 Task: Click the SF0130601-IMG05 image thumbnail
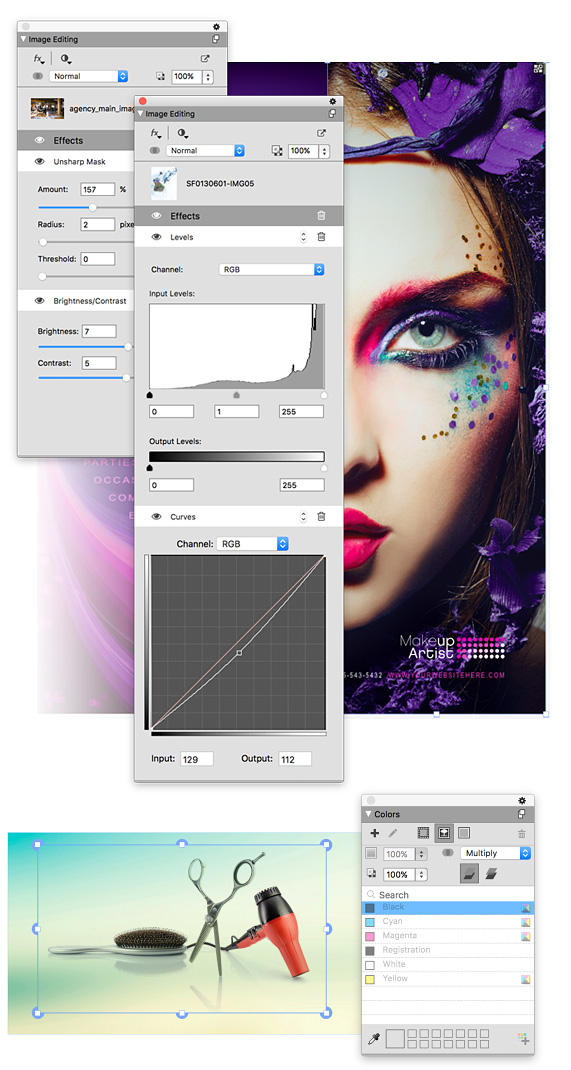(x=164, y=183)
